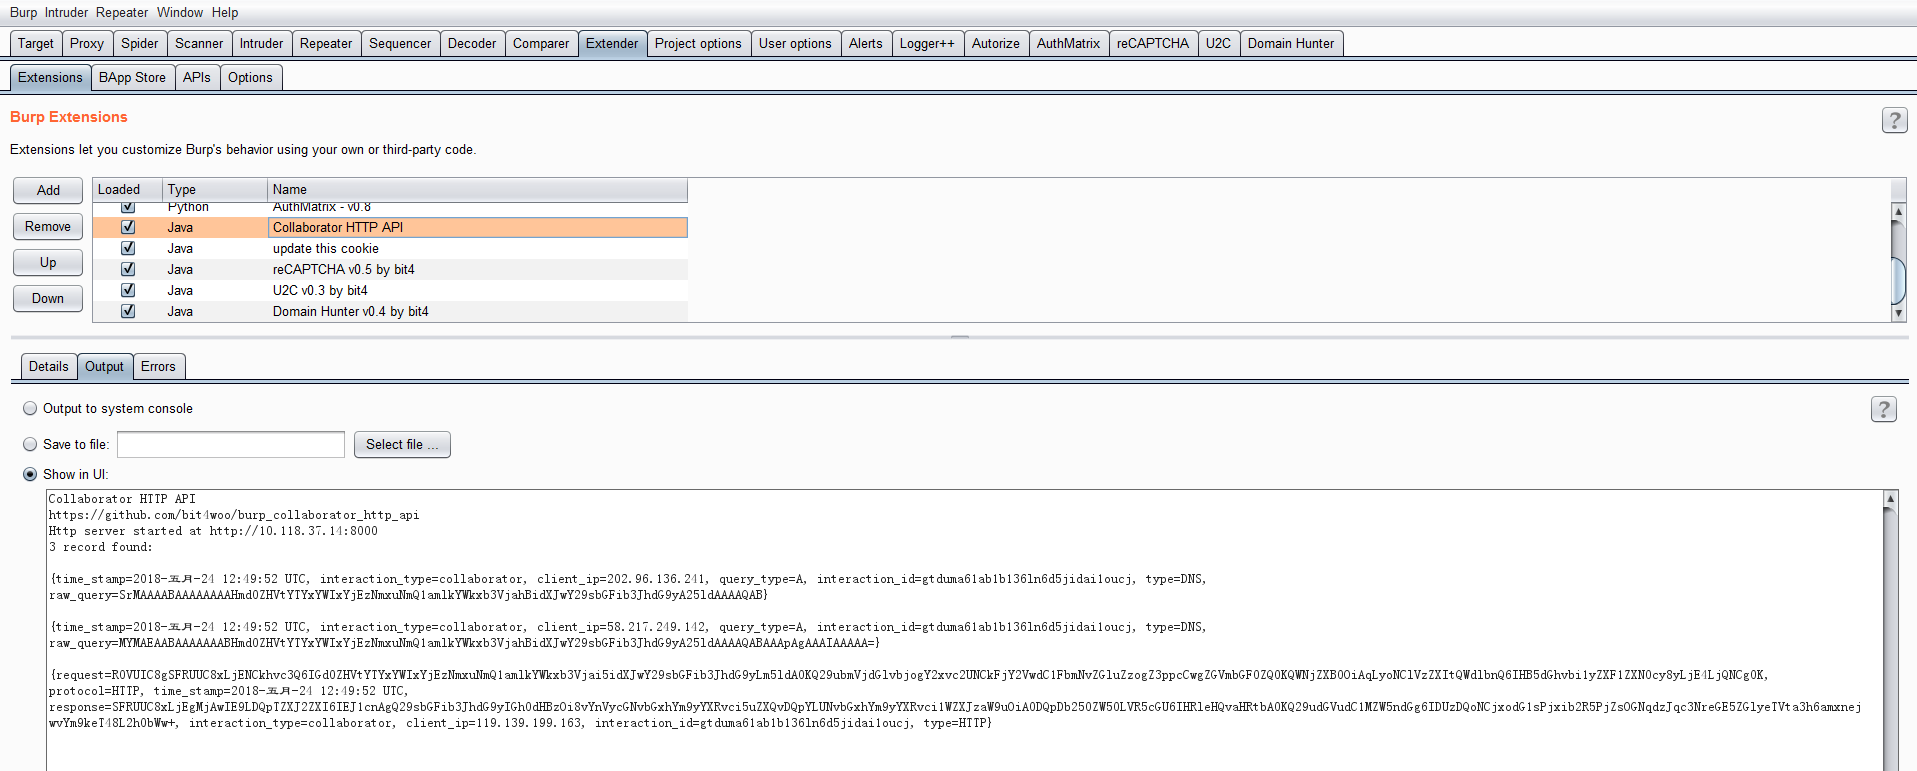Click the extensions table scrollbar thumb
Image resolution: width=1917 pixels, height=771 pixels.
coord(1898,281)
